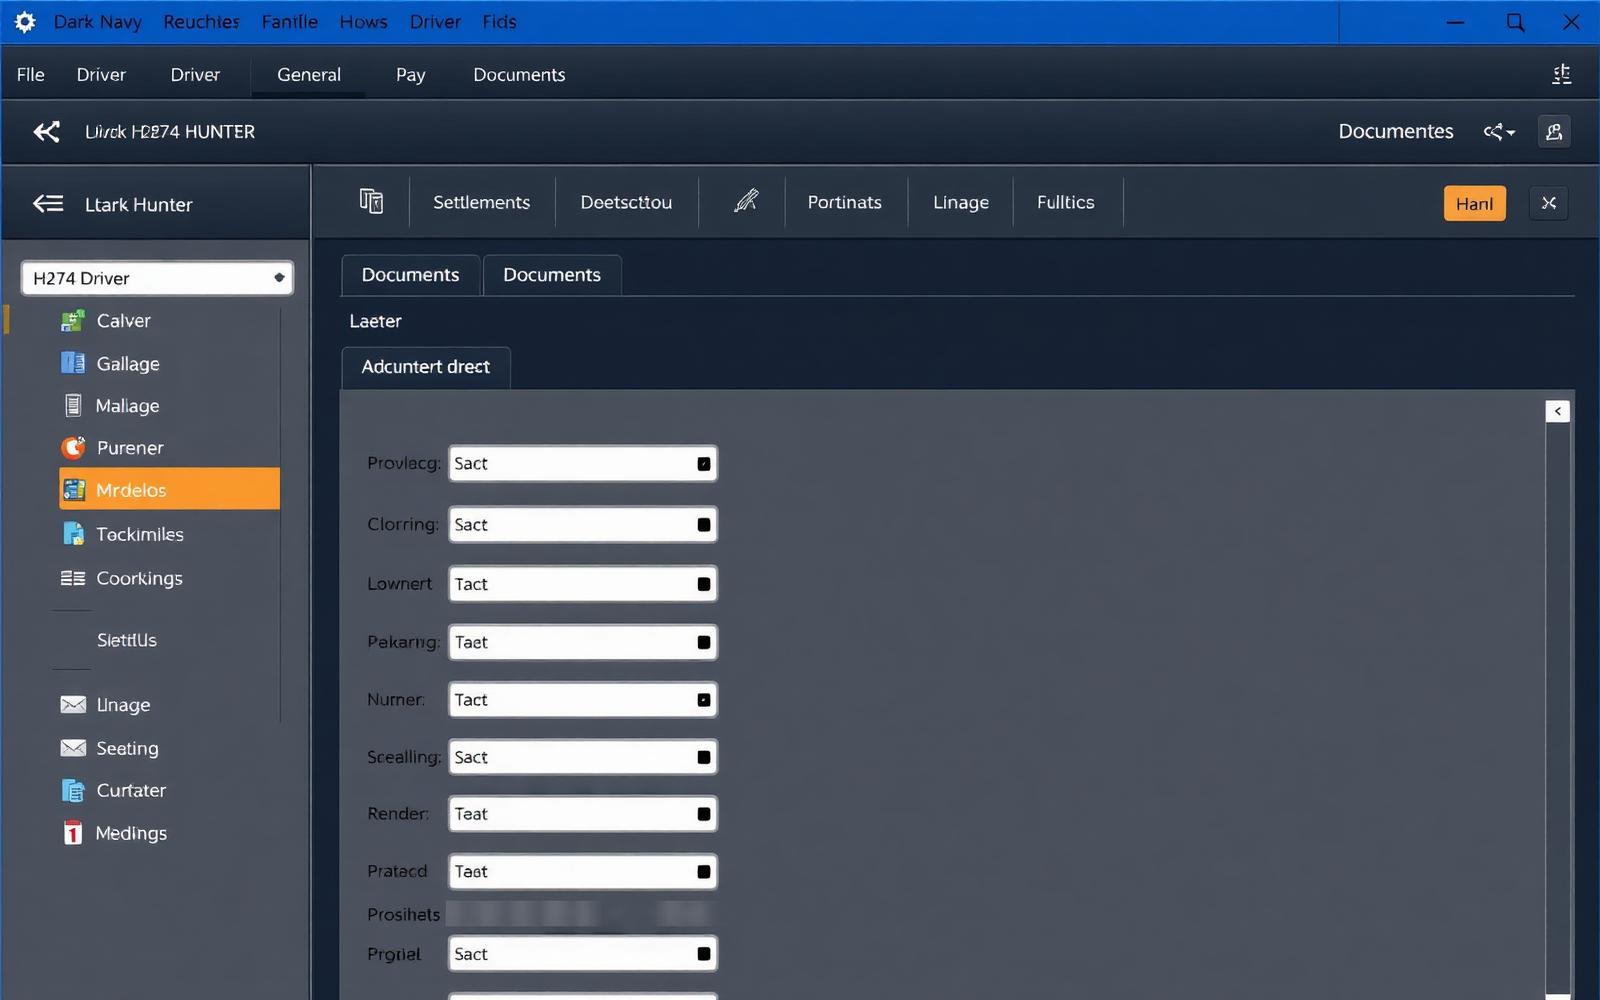Click the search icon in the title bar
The image size is (1600, 1000).
[1515, 22]
